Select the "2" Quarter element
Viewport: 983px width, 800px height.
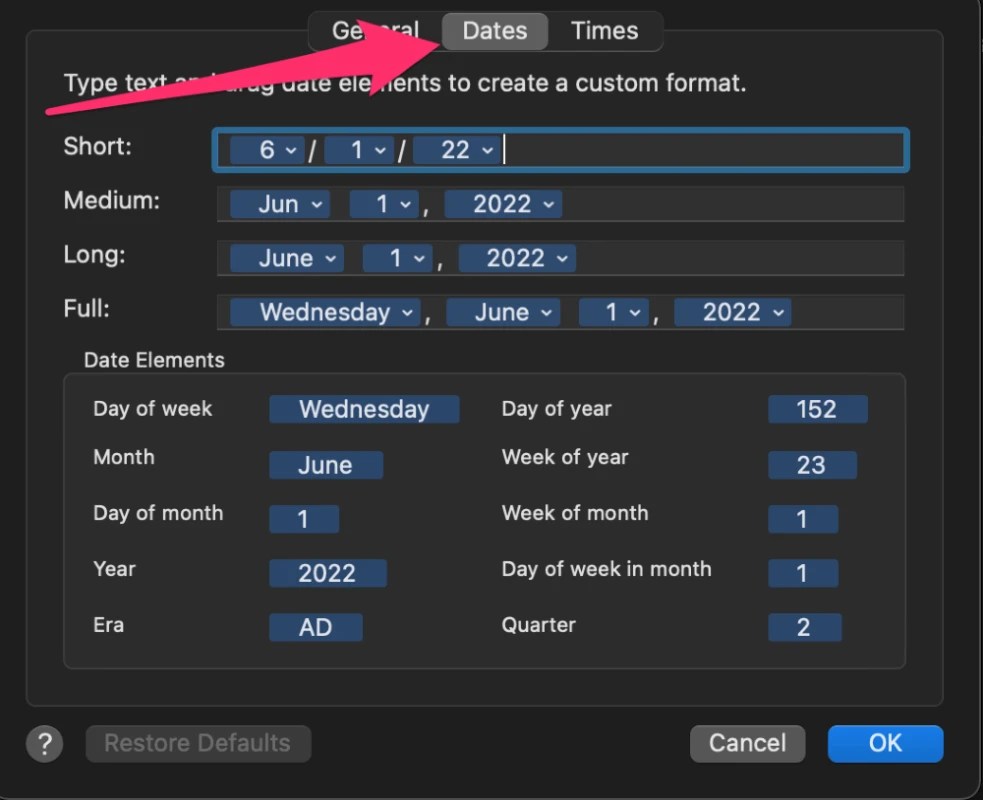pos(805,626)
